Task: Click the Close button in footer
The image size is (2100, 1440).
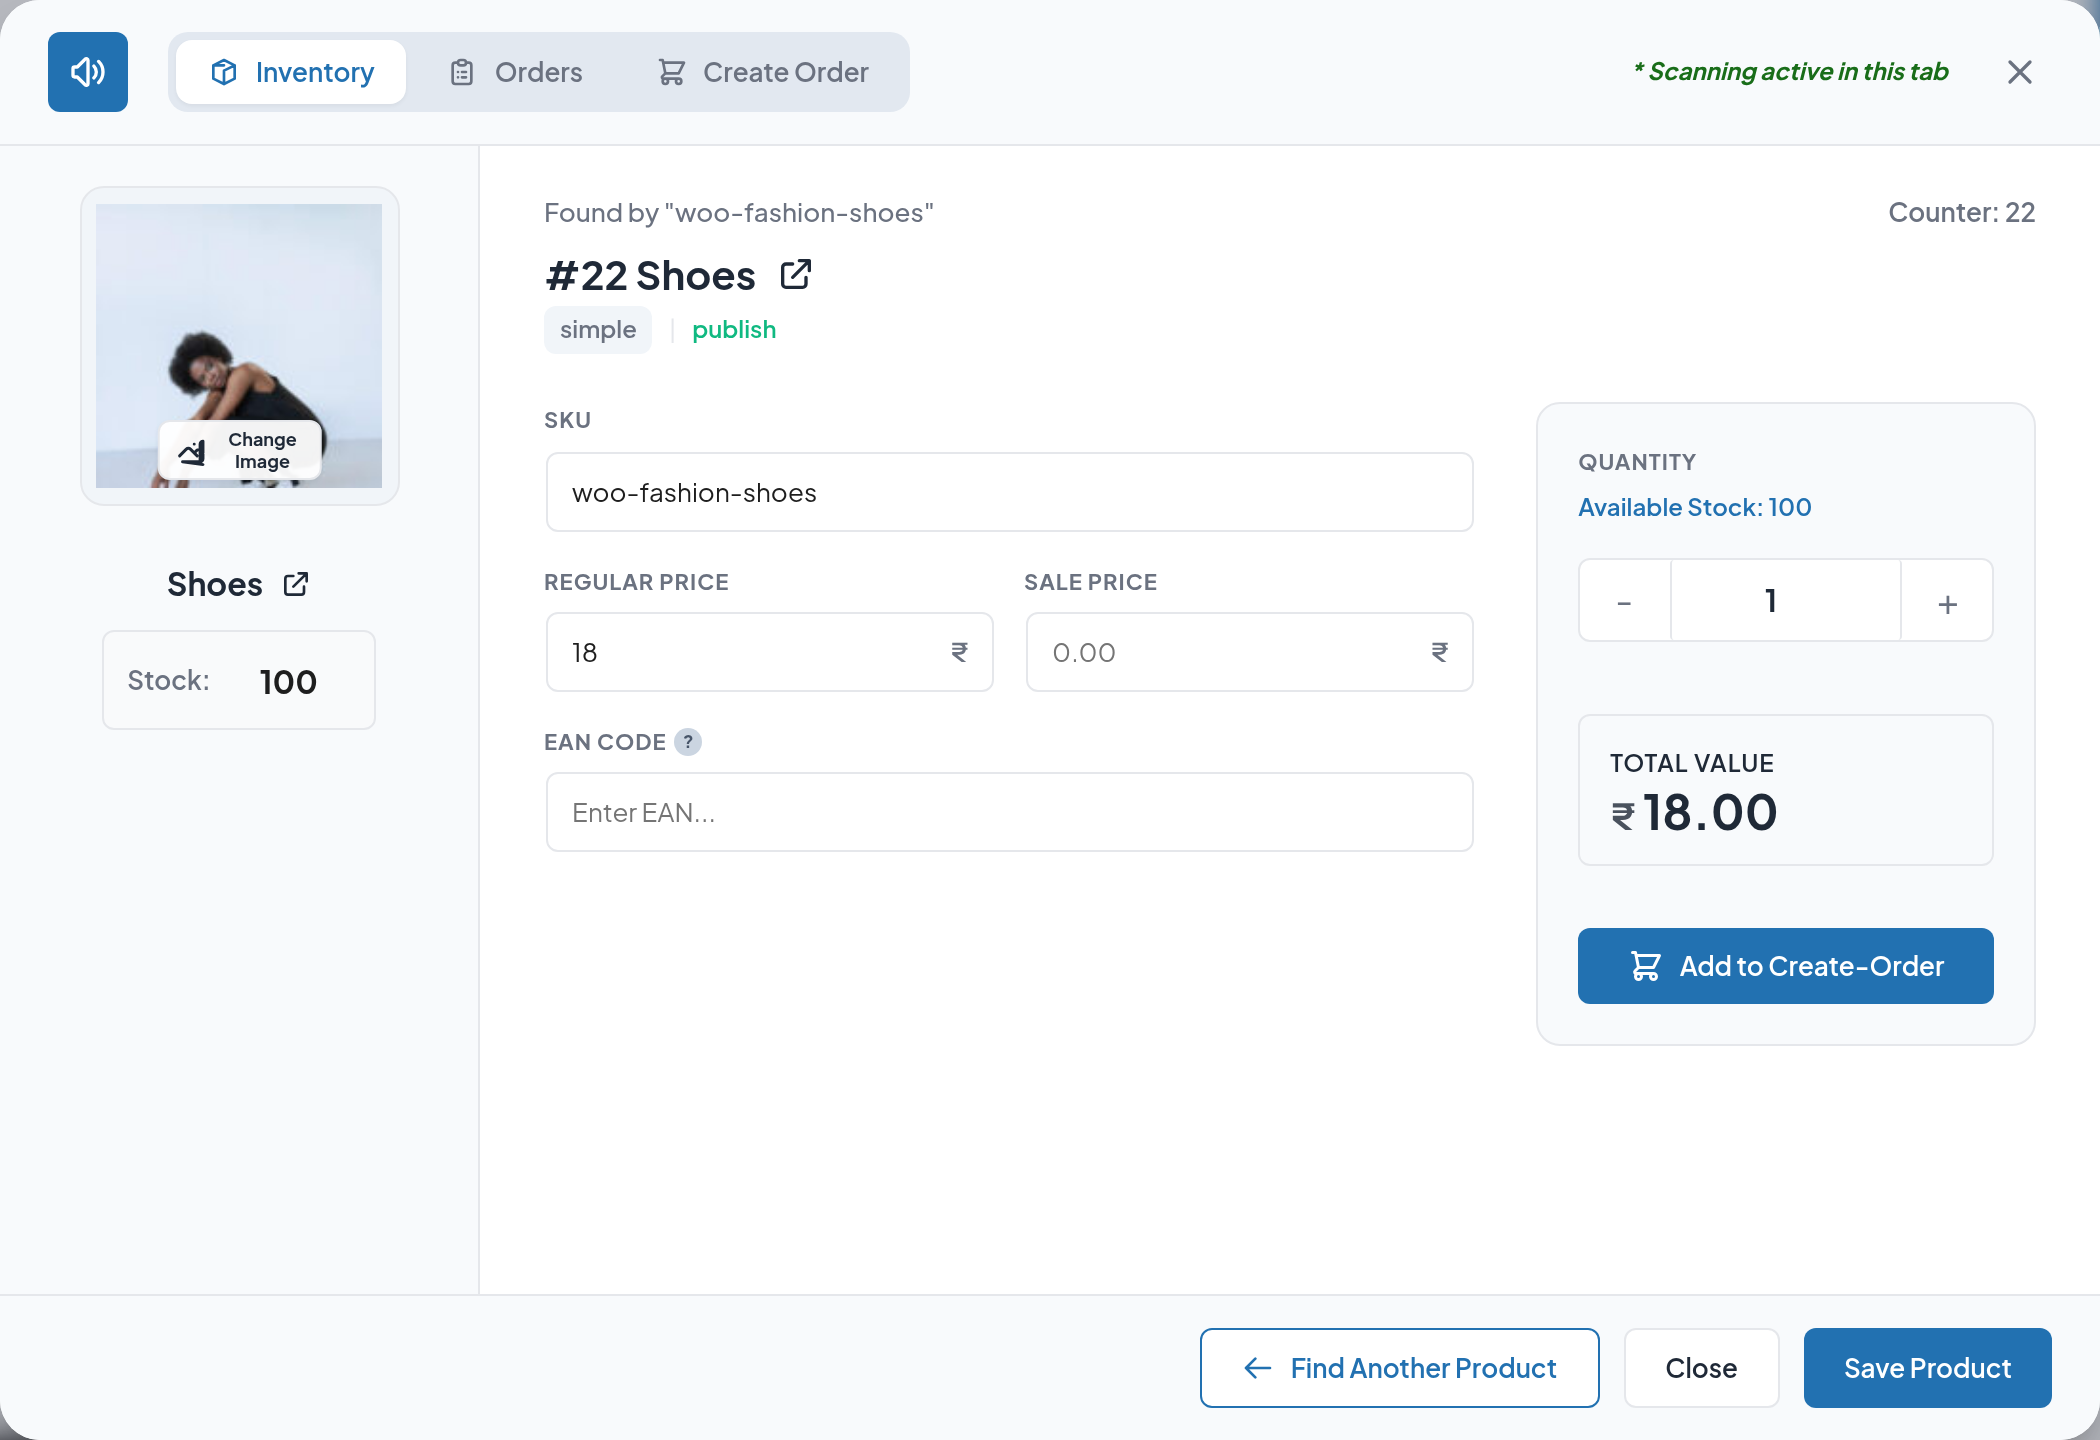Action: point(1702,1368)
